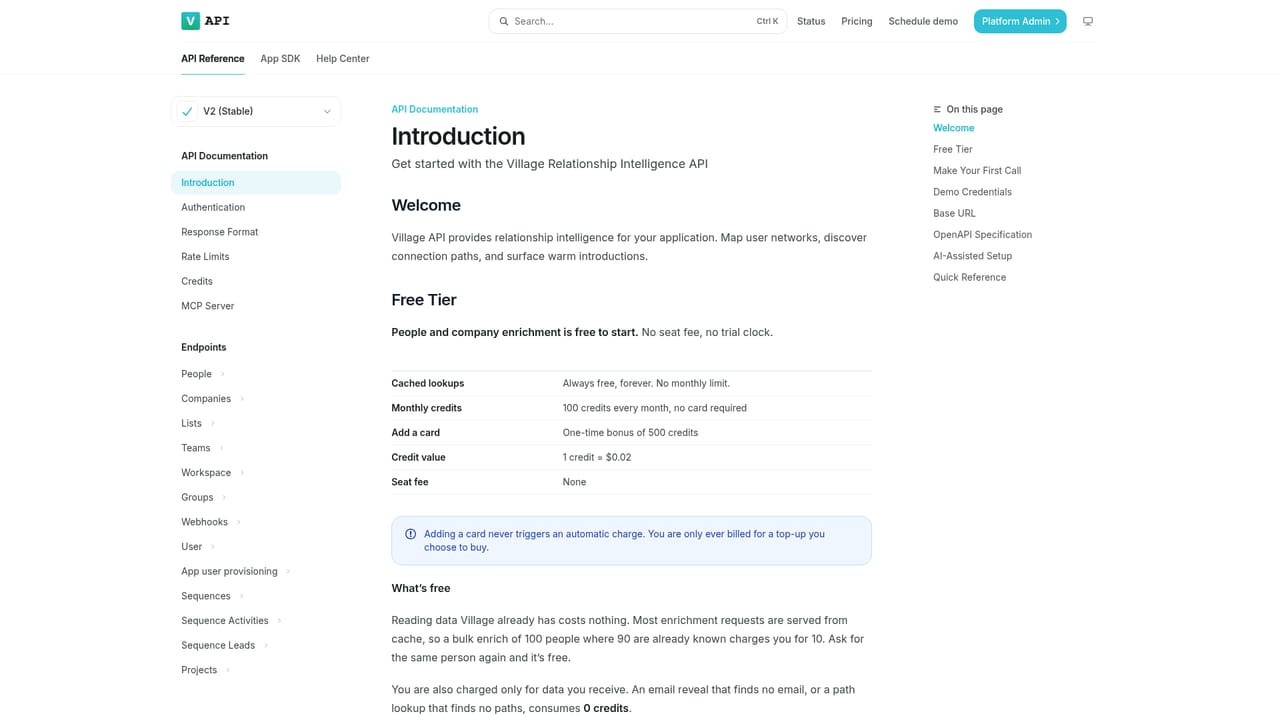Jump to Quick Reference section

tap(970, 277)
